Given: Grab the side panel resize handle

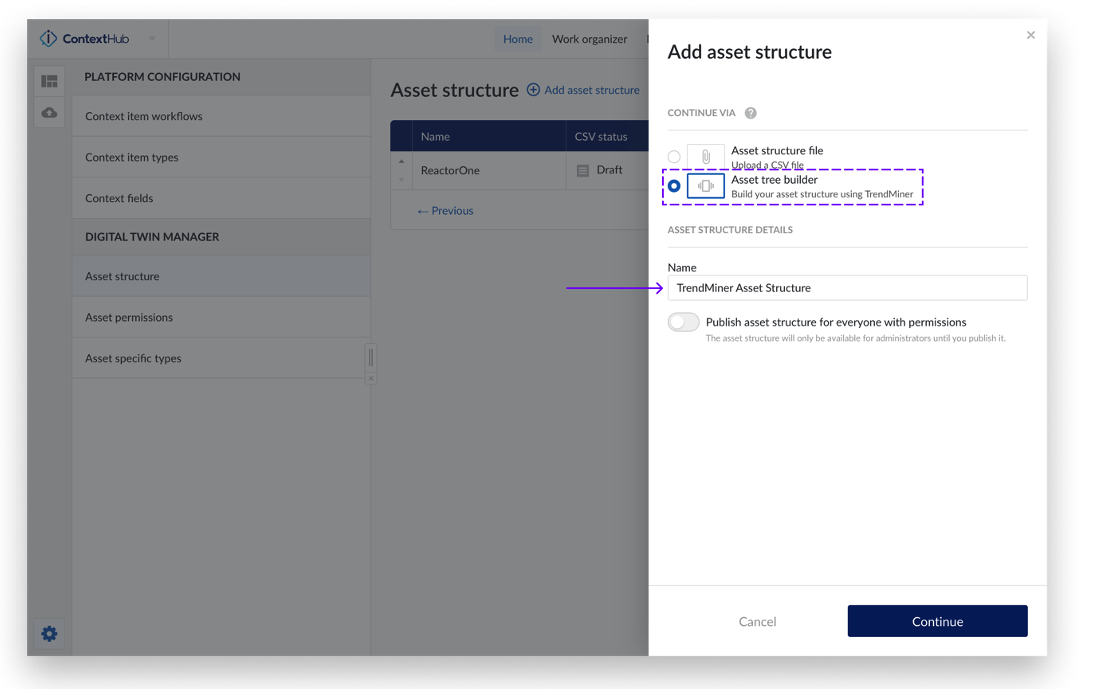Looking at the screenshot, I should pos(371,357).
